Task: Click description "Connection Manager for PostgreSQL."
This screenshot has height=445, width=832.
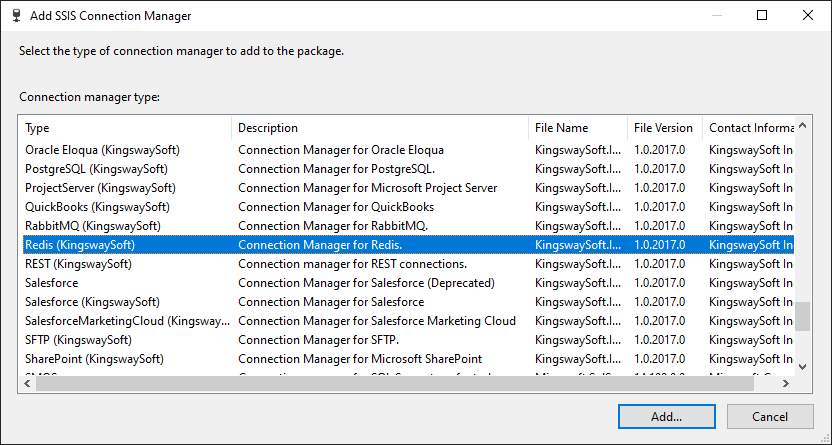Action: coord(336,169)
